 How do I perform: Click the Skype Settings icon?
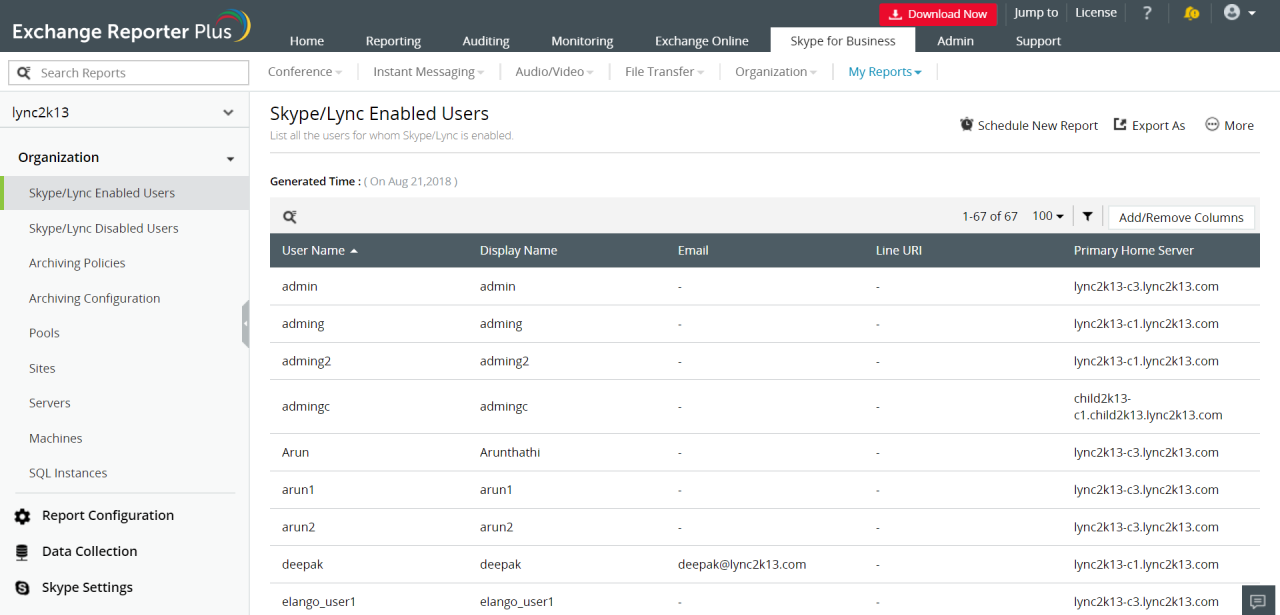click(x=22, y=588)
